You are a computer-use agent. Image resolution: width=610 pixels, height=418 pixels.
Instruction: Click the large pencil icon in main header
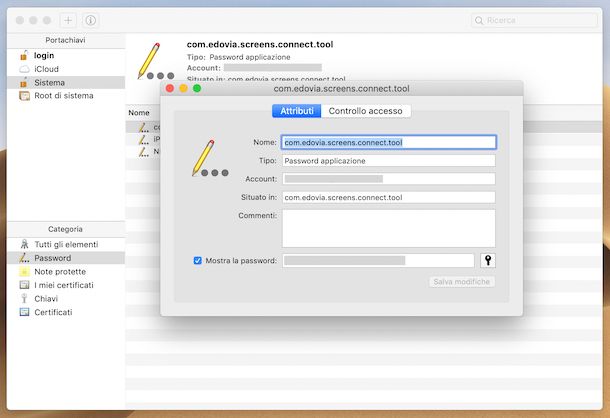pyautogui.click(x=156, y=61)
